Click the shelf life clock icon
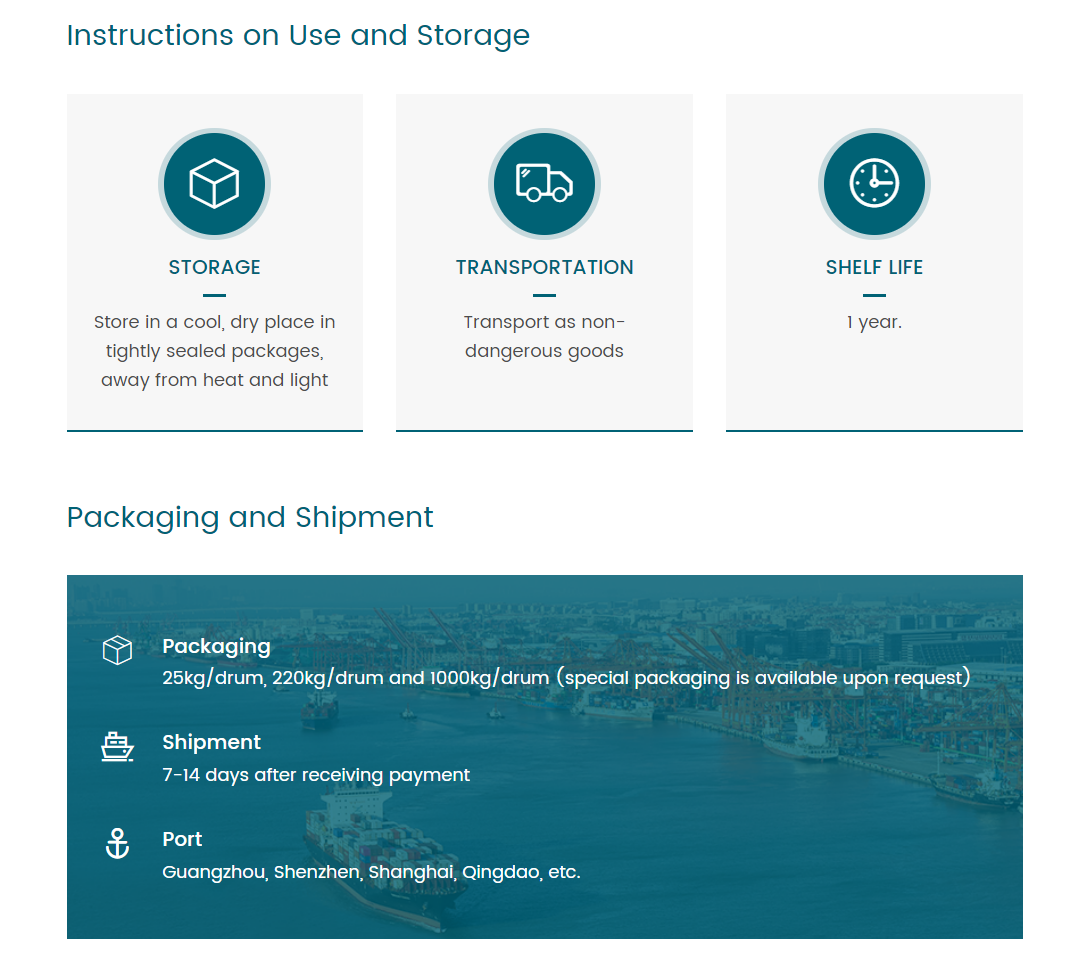The height and width of the screenshot is (954, 1091). click(x=874, y=184)
